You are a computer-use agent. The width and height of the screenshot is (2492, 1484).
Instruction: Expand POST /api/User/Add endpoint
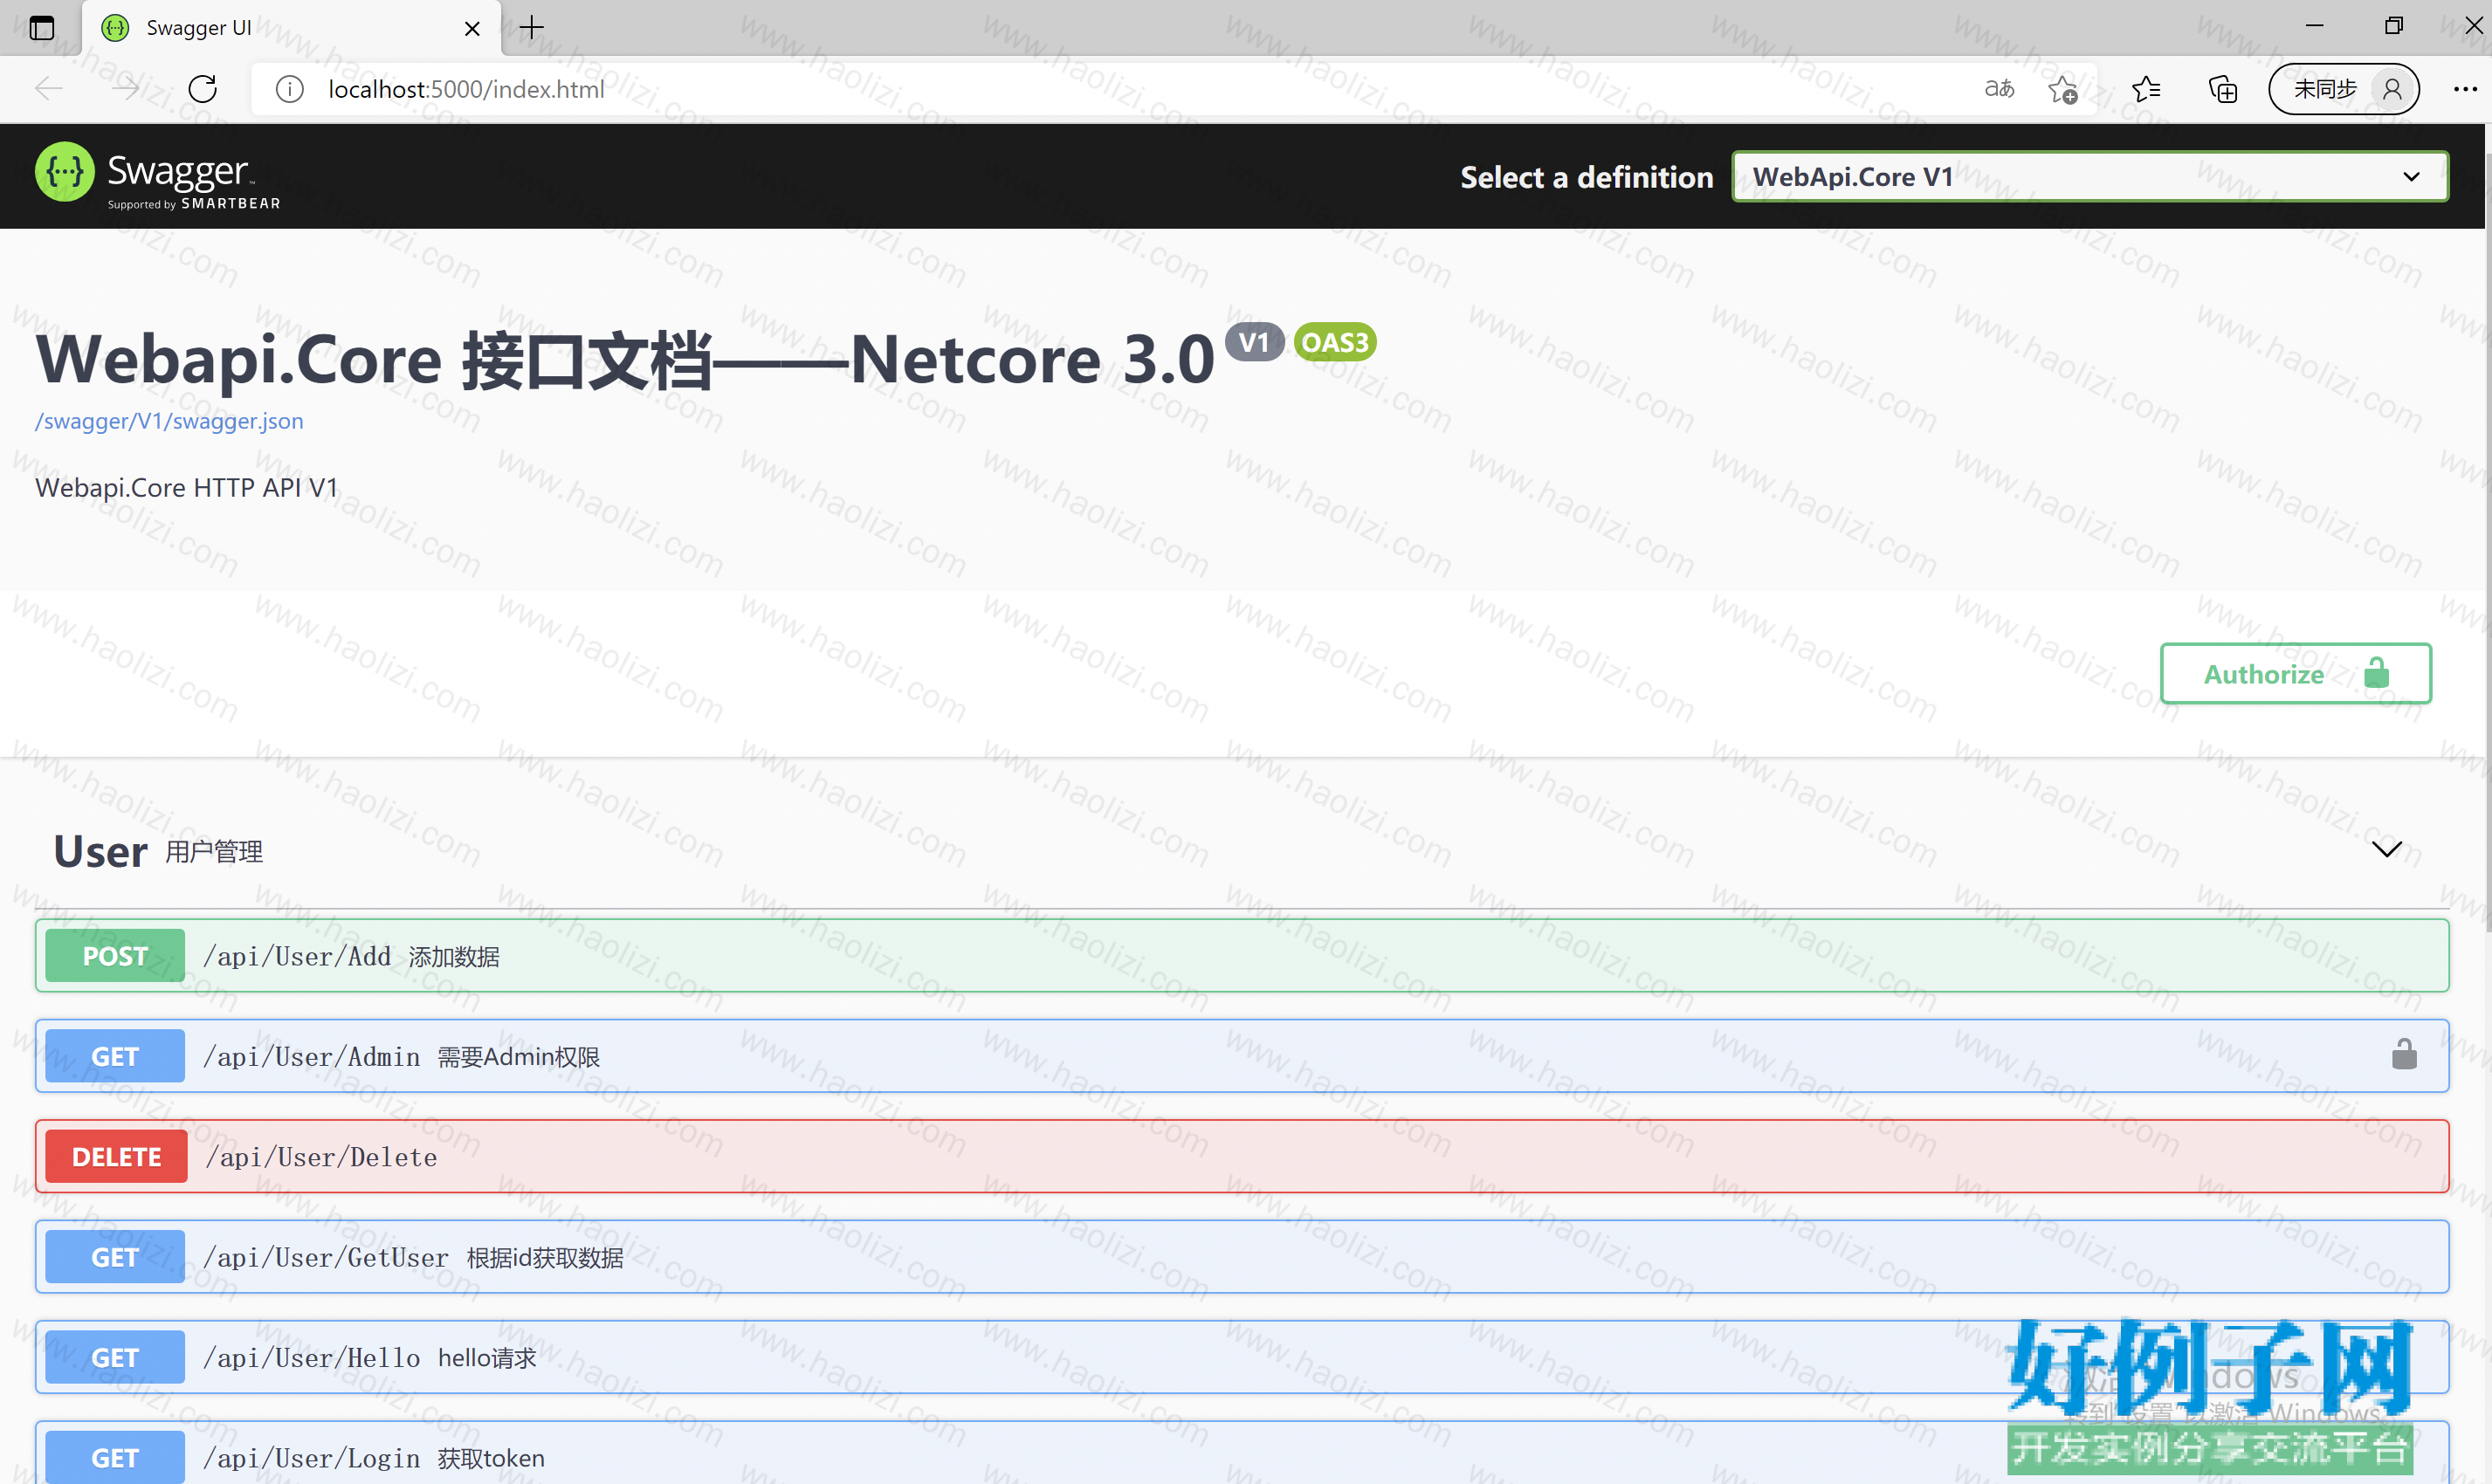pos(1242,955)
